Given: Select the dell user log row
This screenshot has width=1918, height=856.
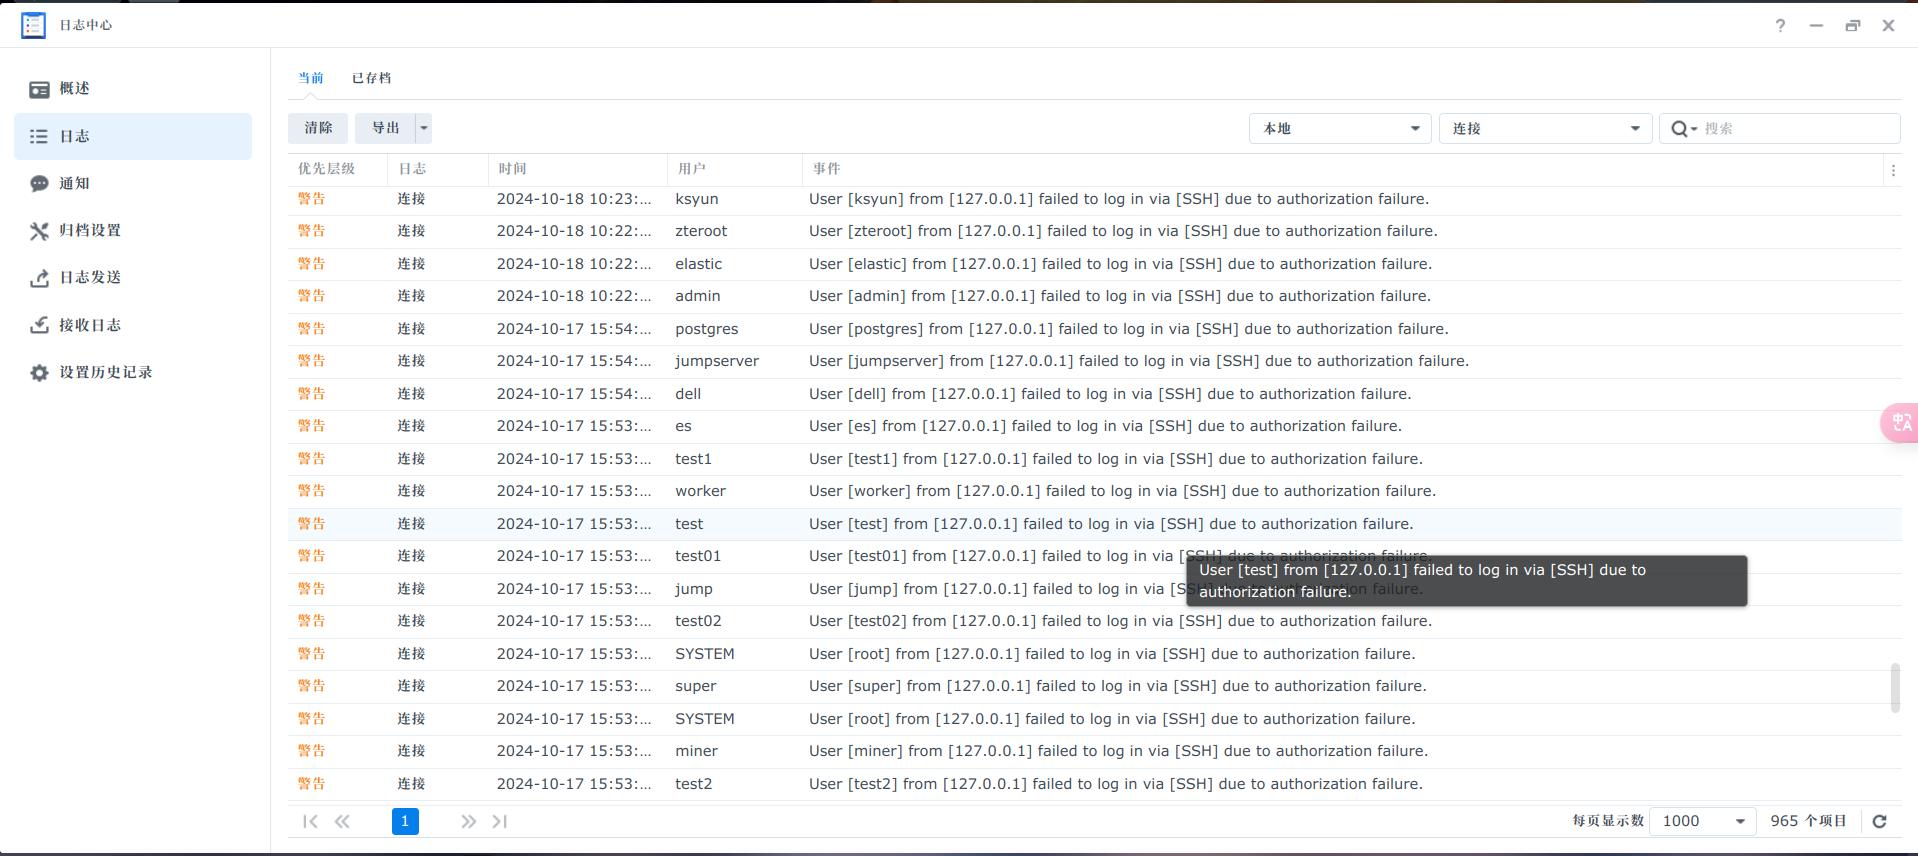Looking at the screenshot, I should [x=1094, y=394].
